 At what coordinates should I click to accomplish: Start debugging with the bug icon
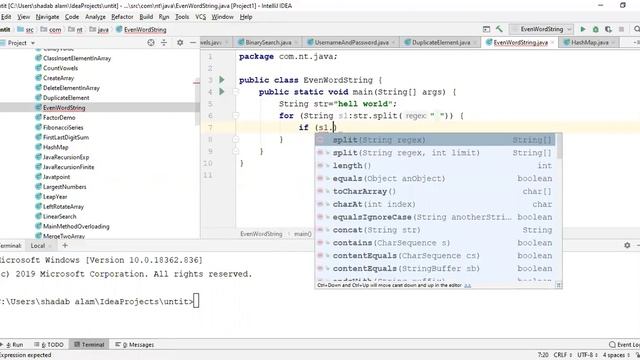click(x=596, y=29)
